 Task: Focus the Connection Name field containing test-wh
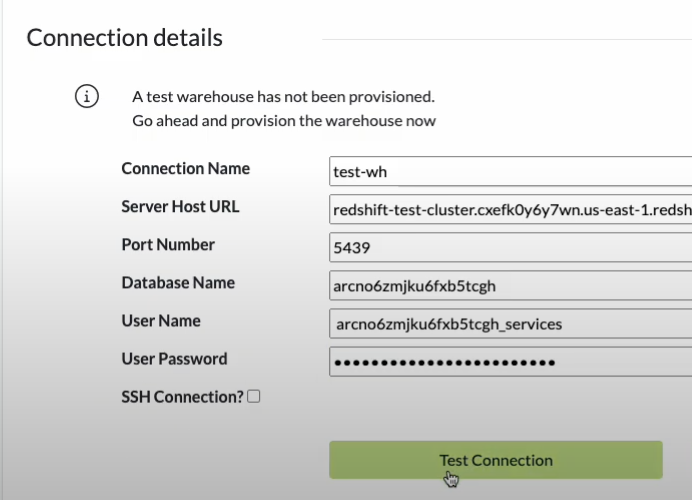[510, 171]
